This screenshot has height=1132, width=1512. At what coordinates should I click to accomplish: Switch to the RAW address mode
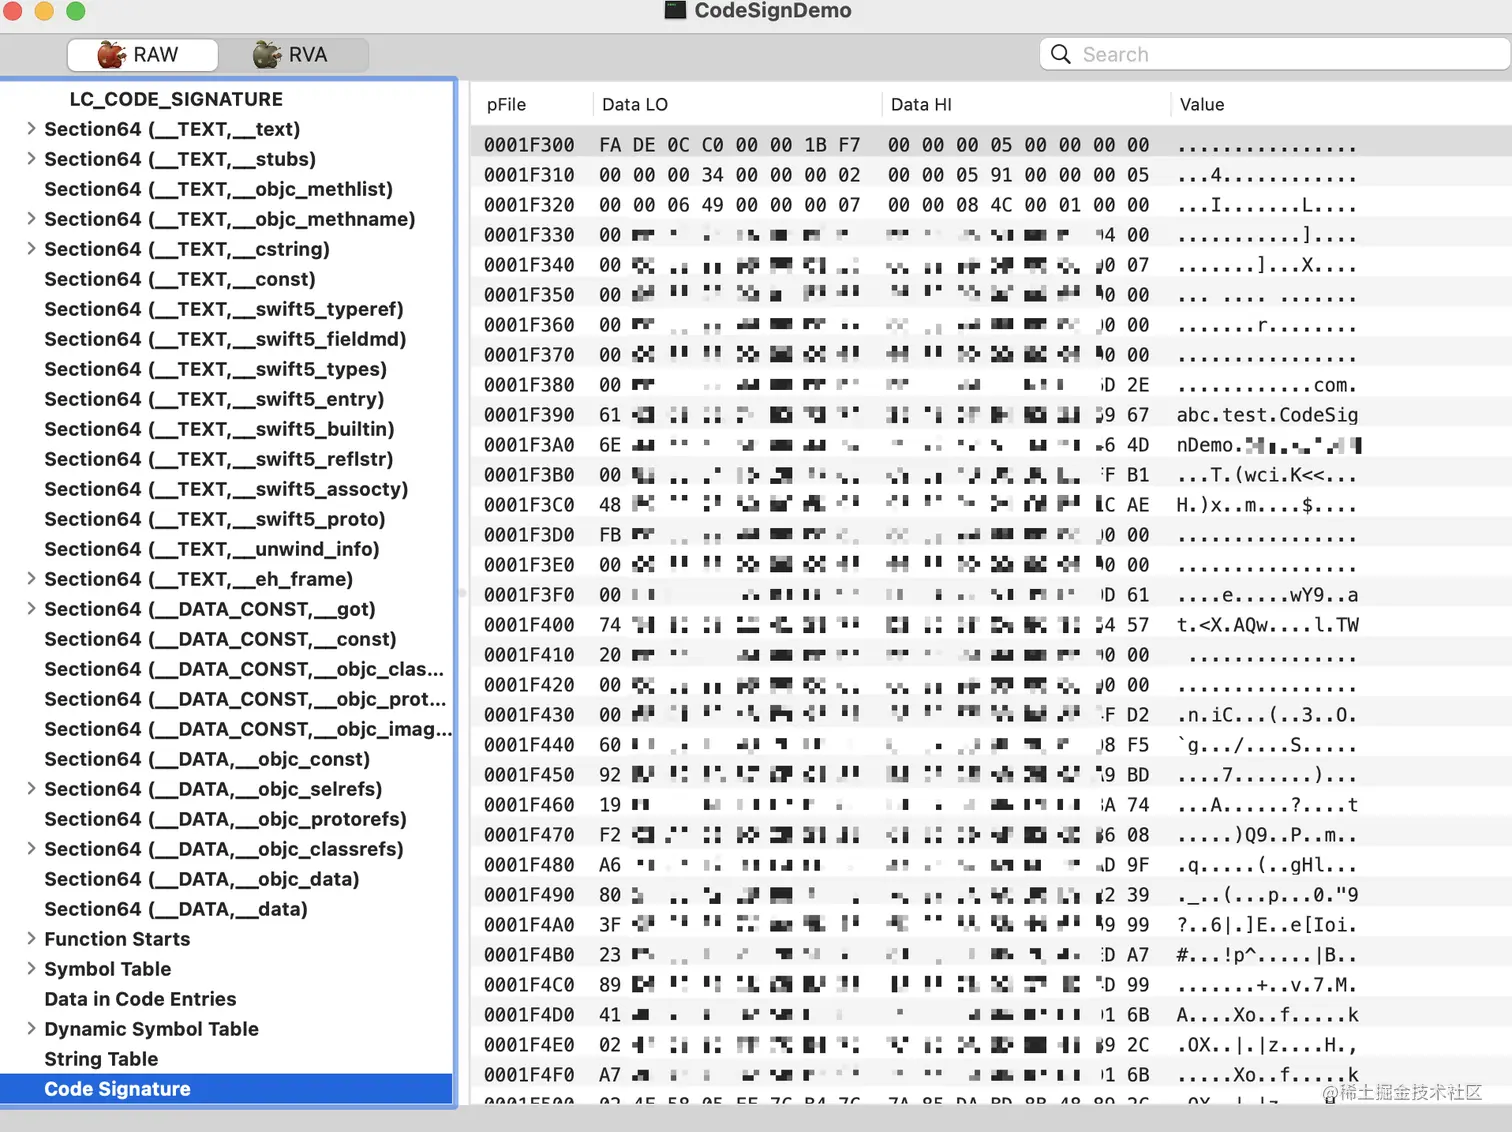click(x=142, y=55)
